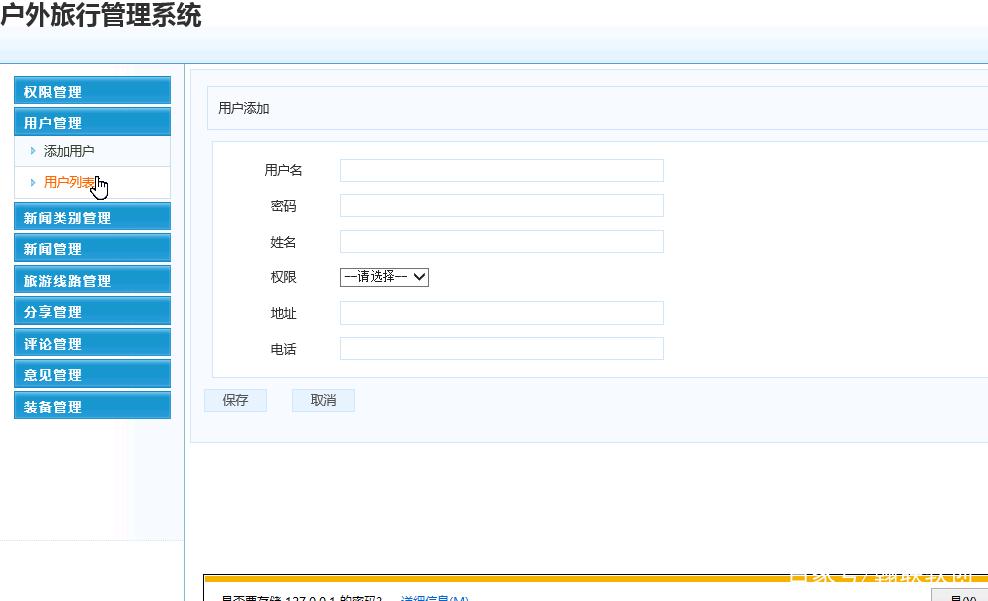
Task: Click the 户外旅行管理系统 title
Action: [x=101, y=14]
